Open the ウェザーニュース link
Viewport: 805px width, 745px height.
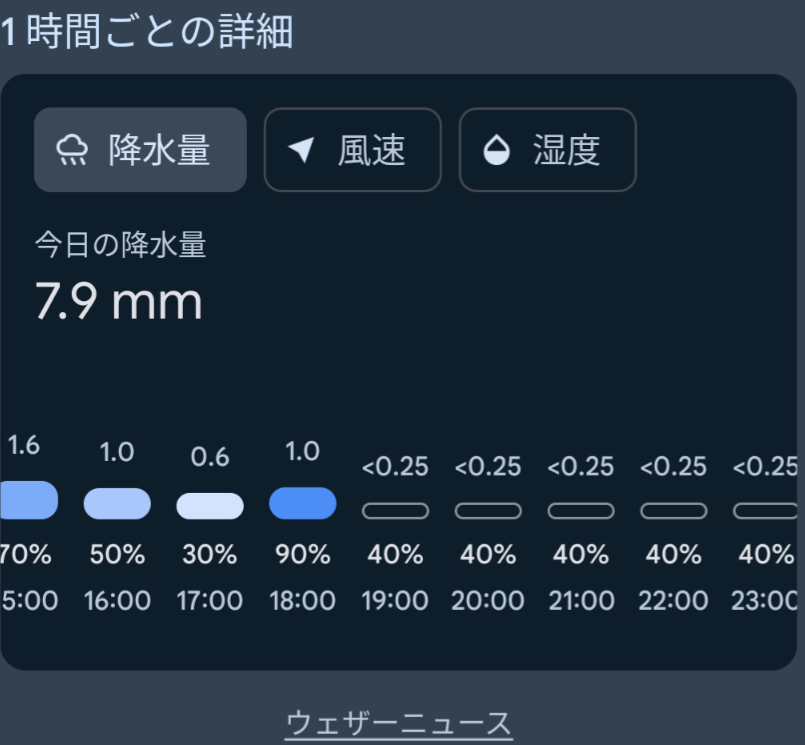point(398,723)
